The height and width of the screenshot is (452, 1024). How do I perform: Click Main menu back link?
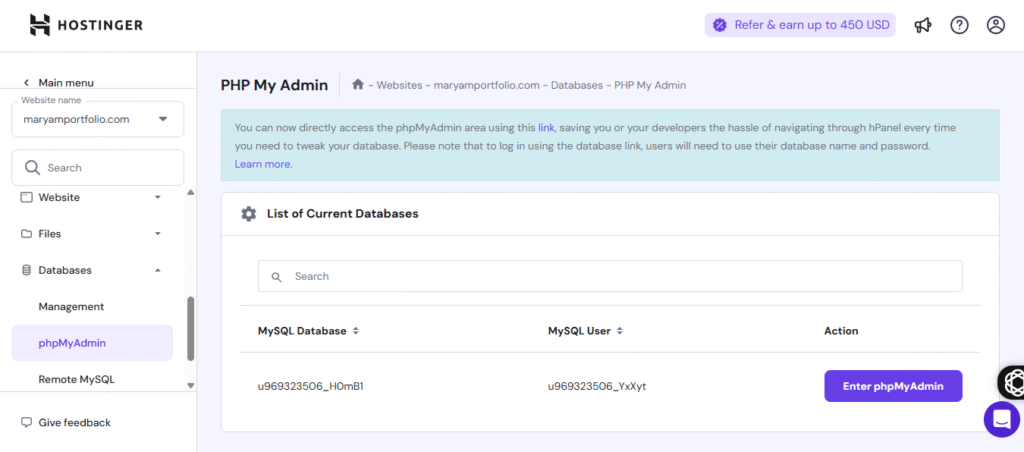tap(66, 83)
